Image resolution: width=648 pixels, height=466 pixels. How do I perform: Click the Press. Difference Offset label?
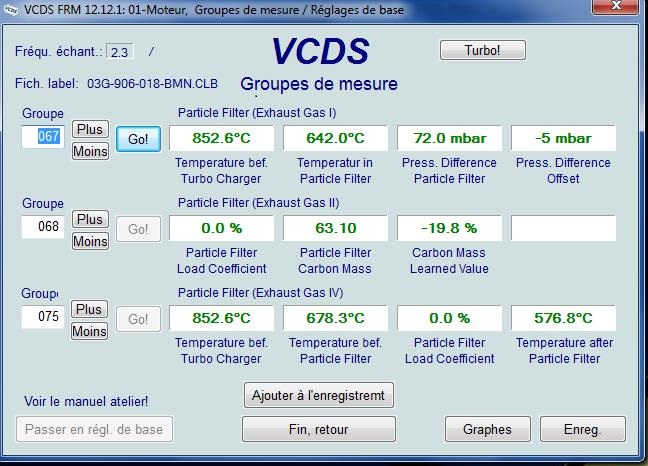pyautogui.click(x=563, y=171)
